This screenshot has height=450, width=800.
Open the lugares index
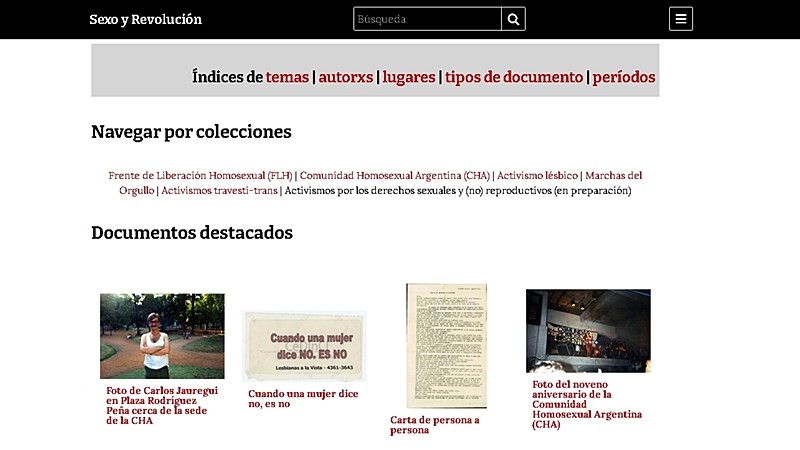pos(409,77)
